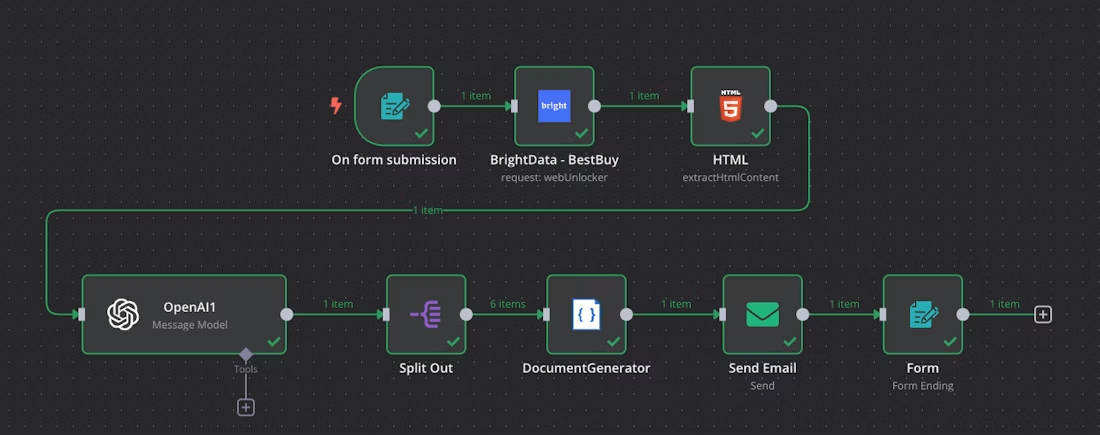Select the HTML extractHtmlContent node
The height and width of the screenshot is (435, 1100).
point(730,106)
